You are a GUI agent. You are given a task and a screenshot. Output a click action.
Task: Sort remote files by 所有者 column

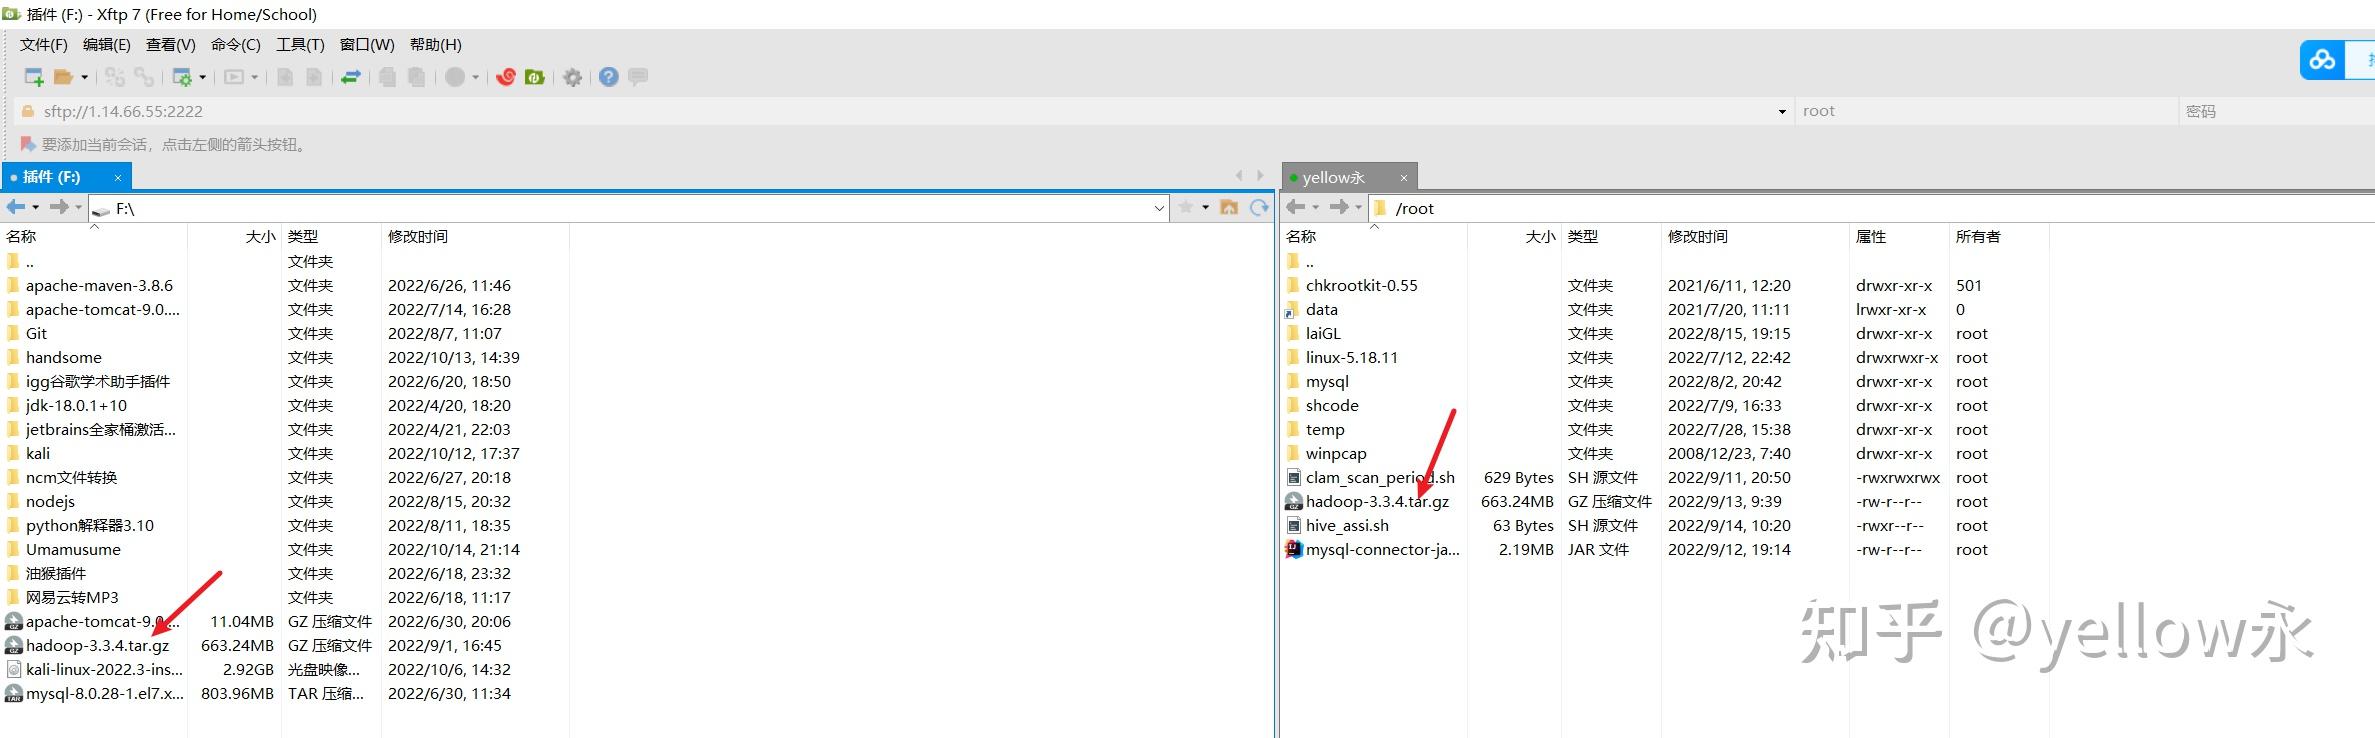(1998, 237)
